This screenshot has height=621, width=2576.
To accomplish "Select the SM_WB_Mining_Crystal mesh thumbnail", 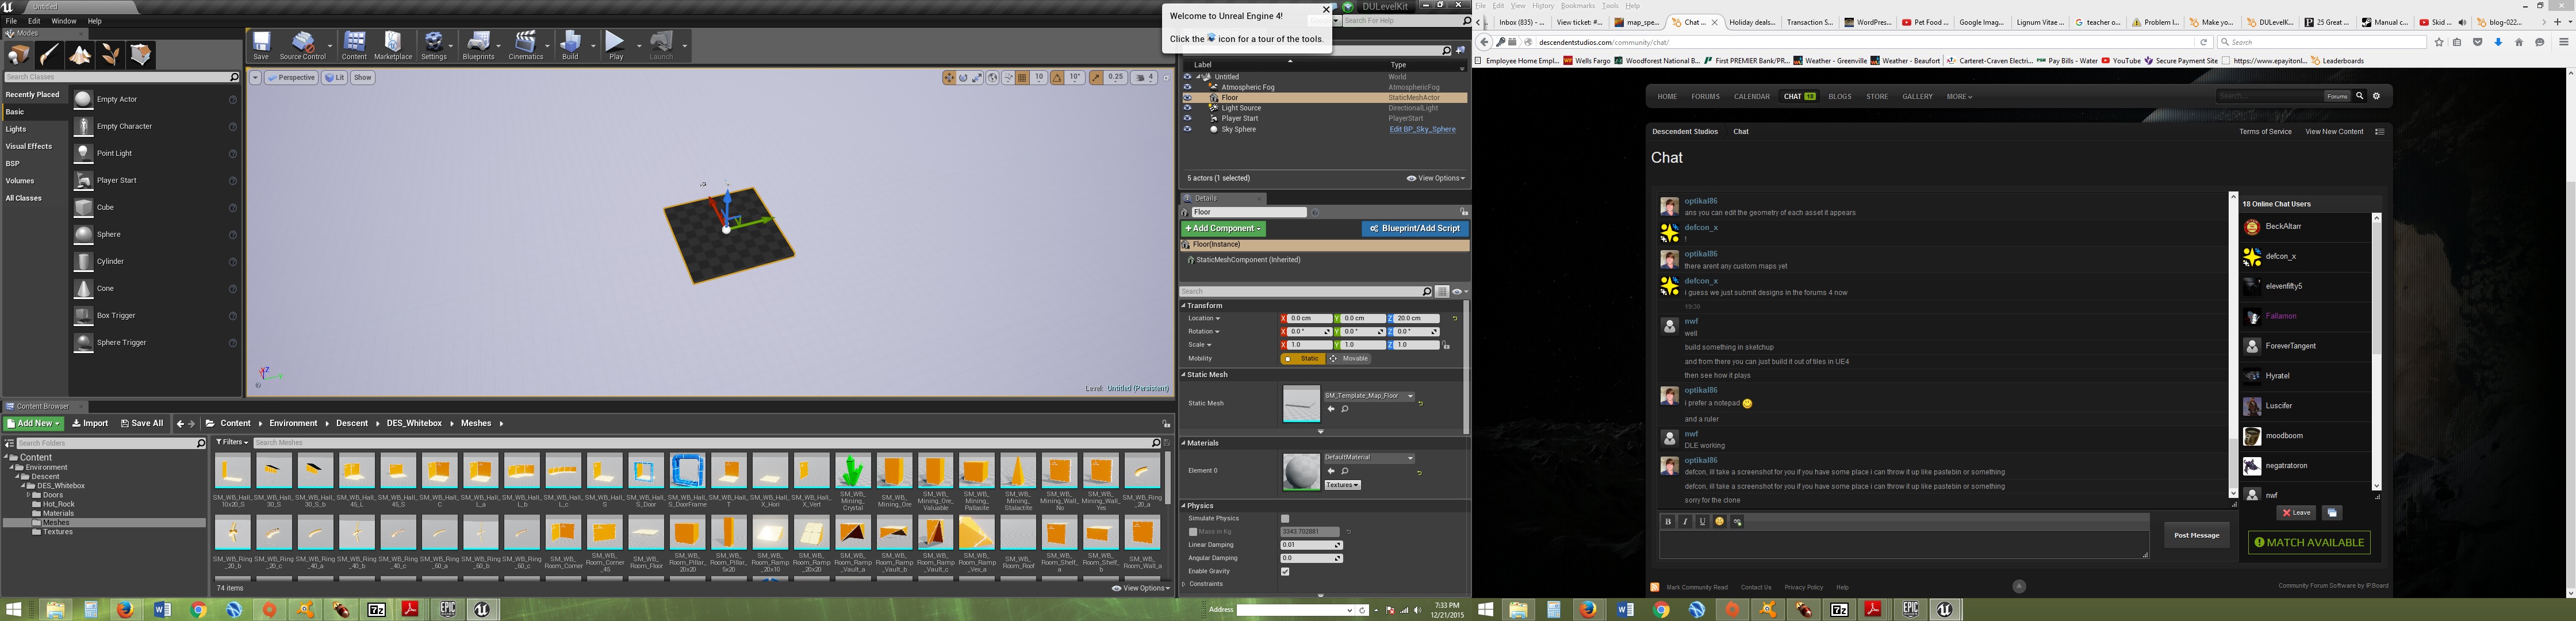I will pos(852,471).
